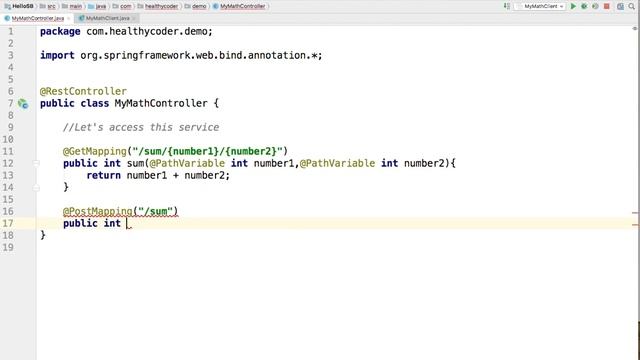Click the error stripe marker for line 17
This screenshot has height=360, width=640.
[x=636, y=224]
